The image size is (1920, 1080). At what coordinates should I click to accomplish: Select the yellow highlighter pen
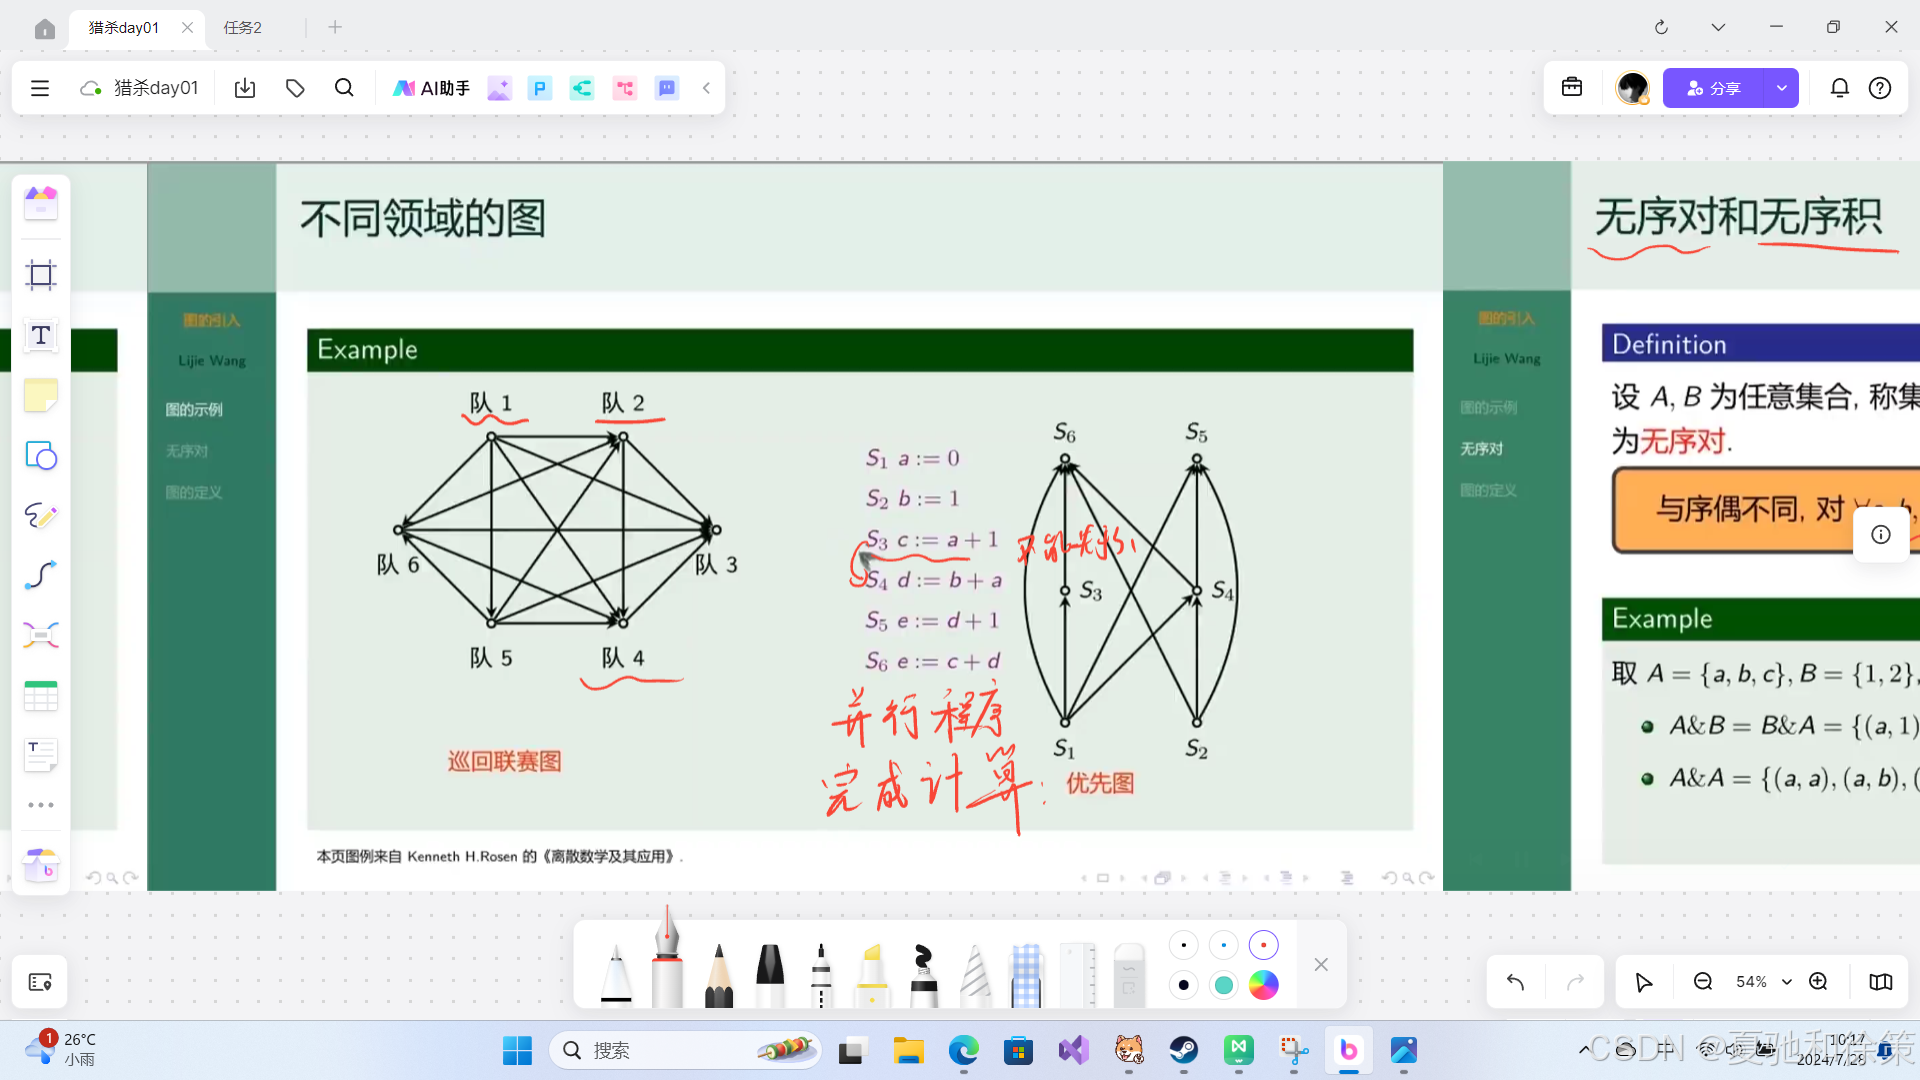click(x=872, y=975)
